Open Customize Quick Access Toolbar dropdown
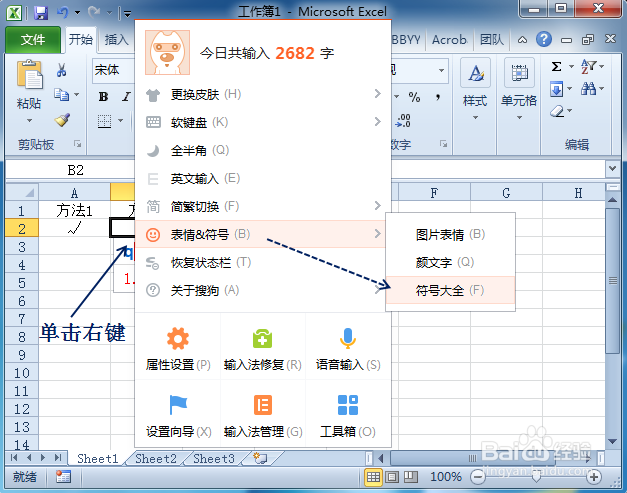 pyautogui.click(x=128, y=14)
